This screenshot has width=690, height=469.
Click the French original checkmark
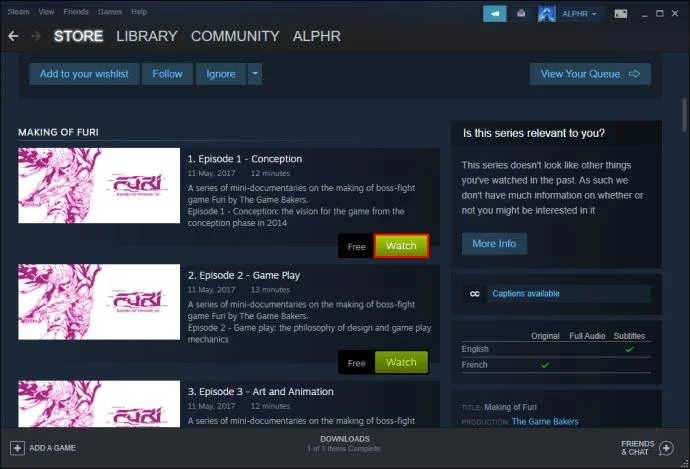pyautogui.click(x=545, y=365)
